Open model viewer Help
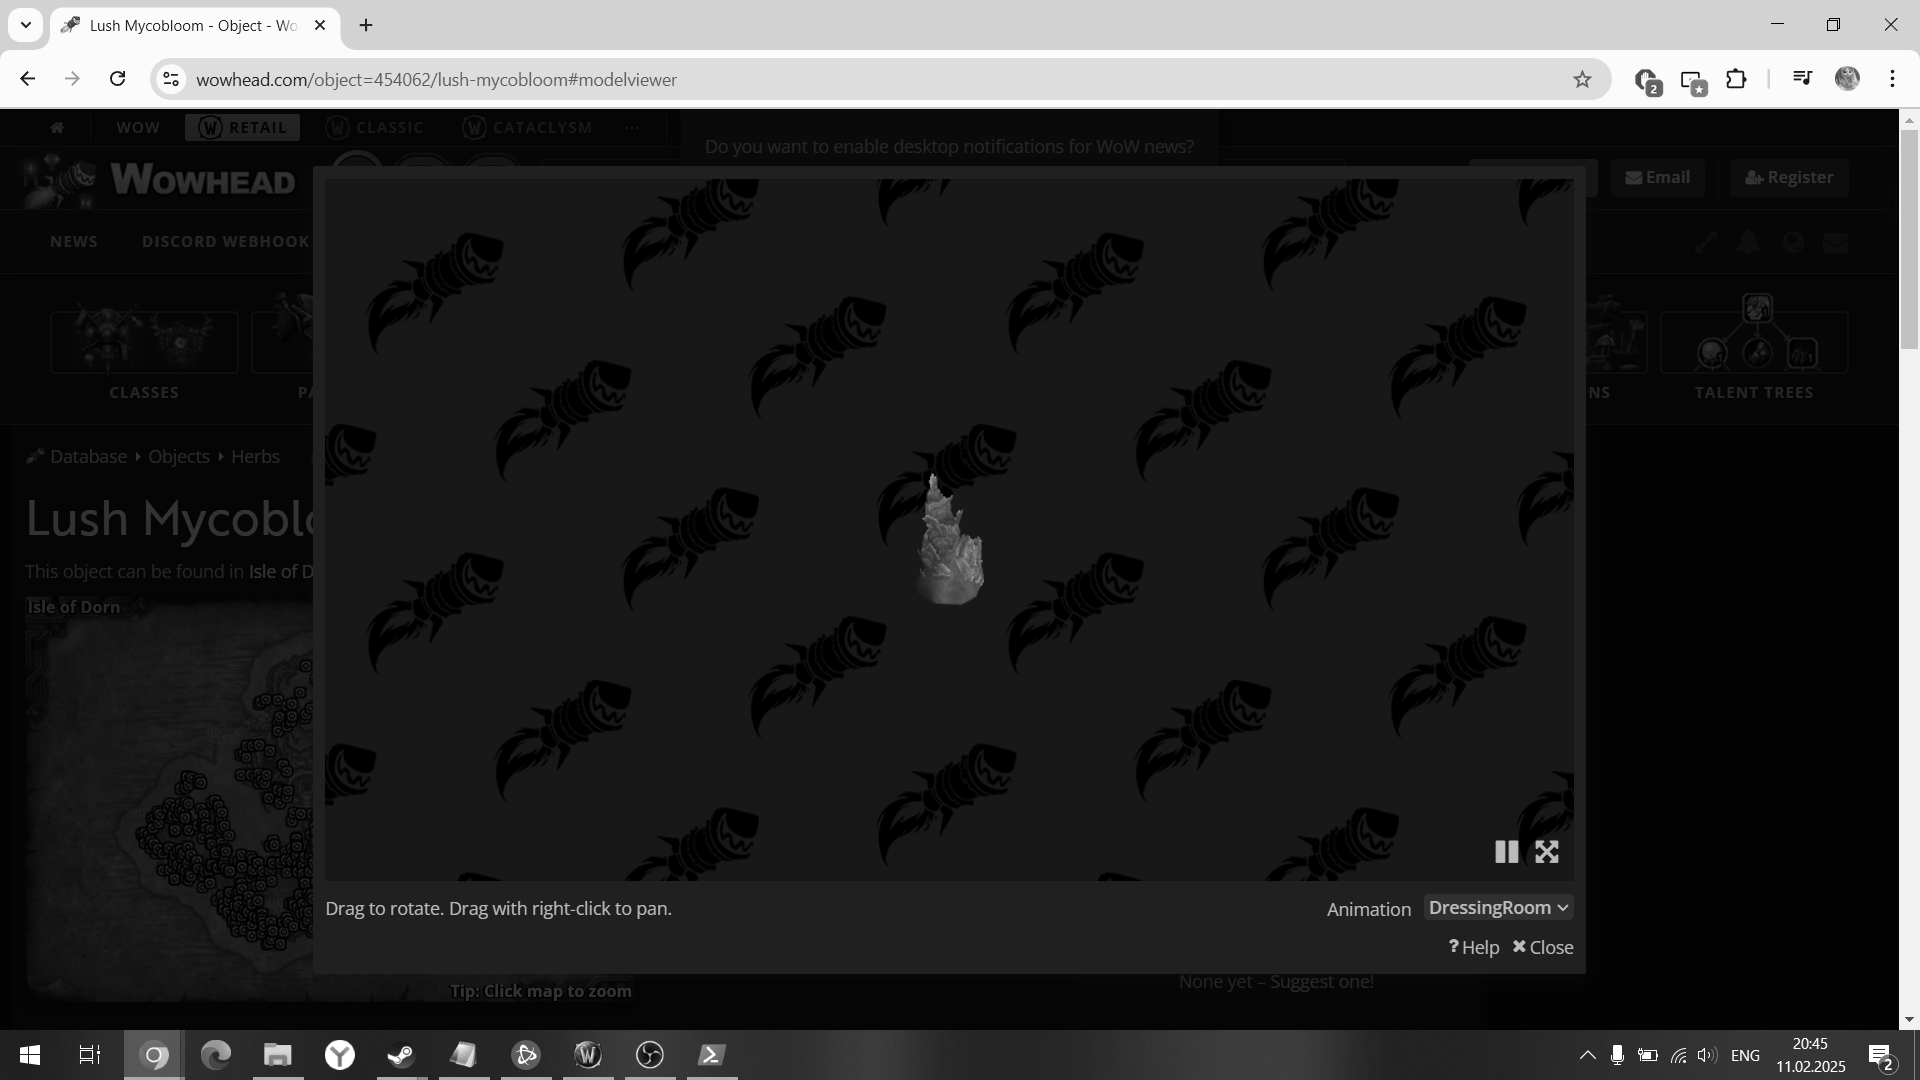The width and height of the screenshot is (1920, 1080). point(1474,947)
